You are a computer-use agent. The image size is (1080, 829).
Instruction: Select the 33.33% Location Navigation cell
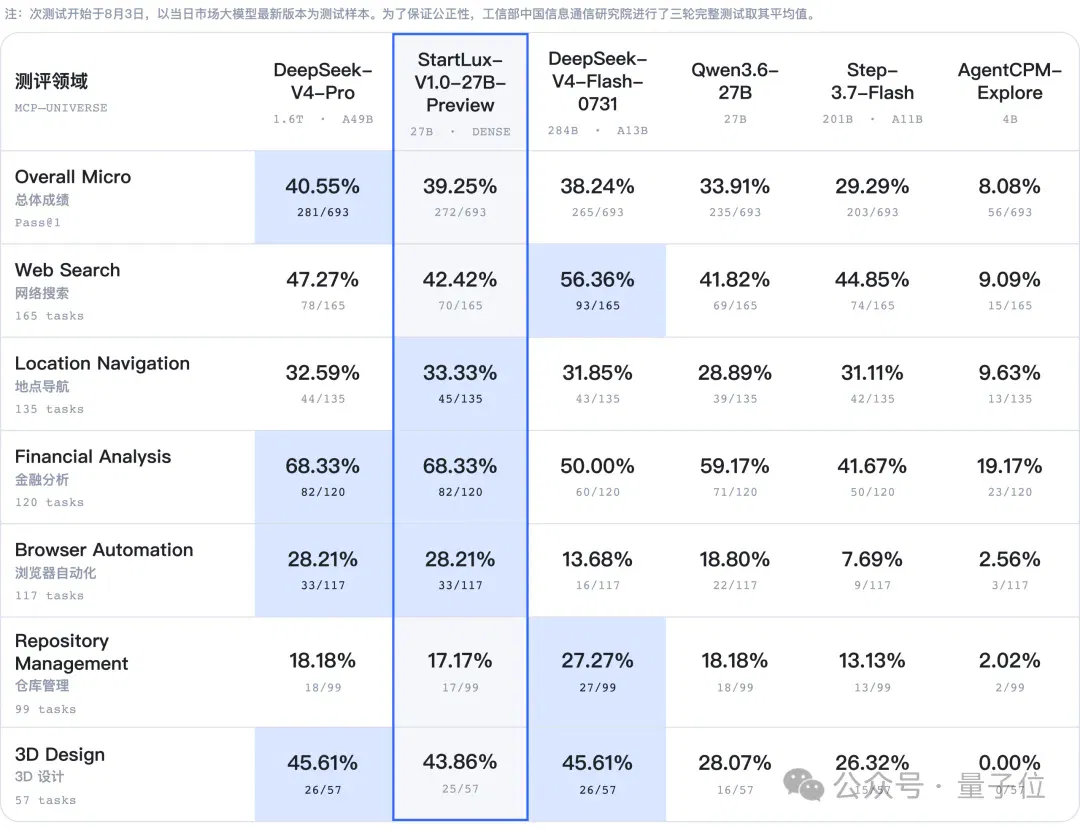tap(460, 384)
